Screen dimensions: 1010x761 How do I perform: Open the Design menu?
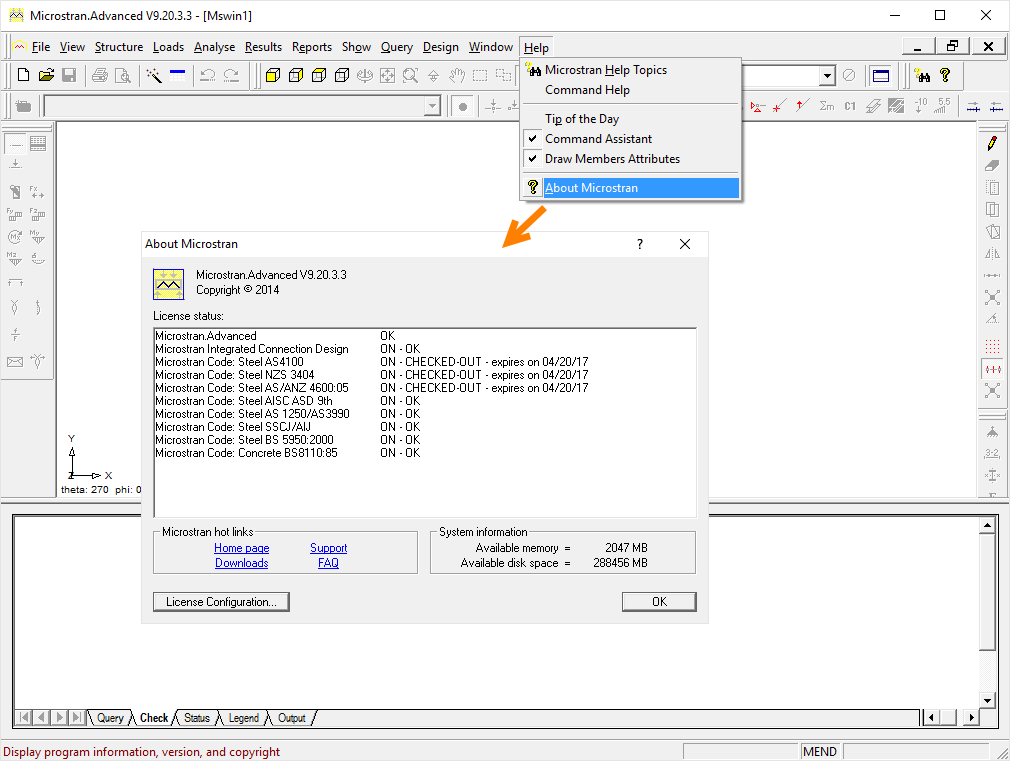pos(441,47)
